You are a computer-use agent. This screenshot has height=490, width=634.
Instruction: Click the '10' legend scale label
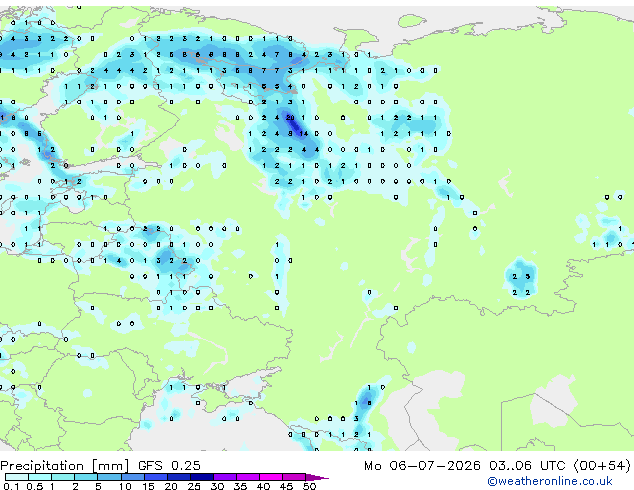click(125, 486)
